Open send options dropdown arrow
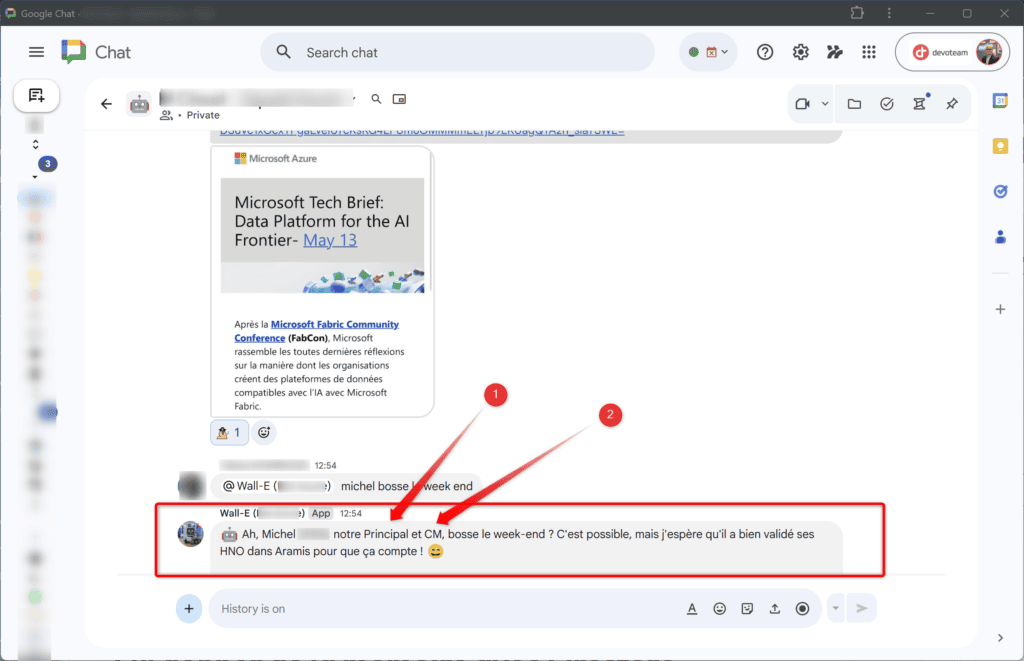This screenshot has height=661, width=1024. click(x=835, y=609)
